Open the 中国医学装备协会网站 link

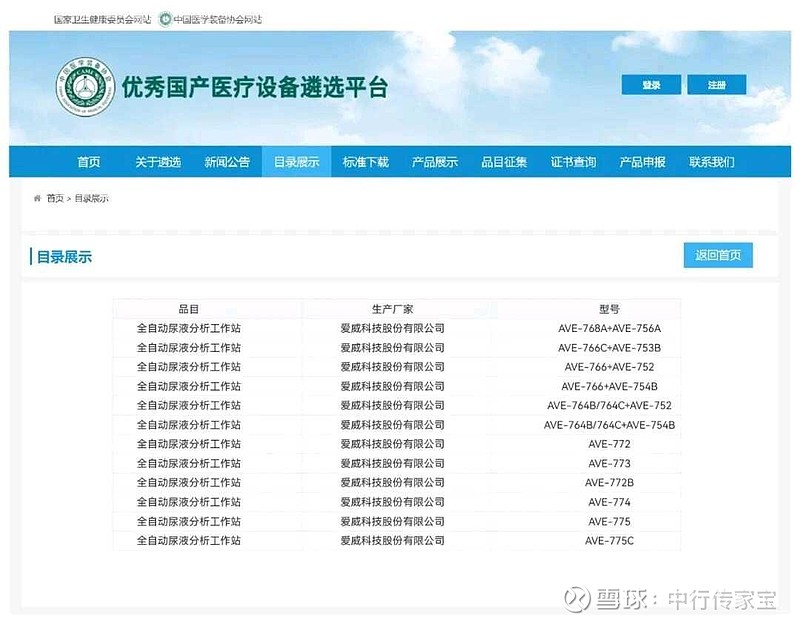212,17
